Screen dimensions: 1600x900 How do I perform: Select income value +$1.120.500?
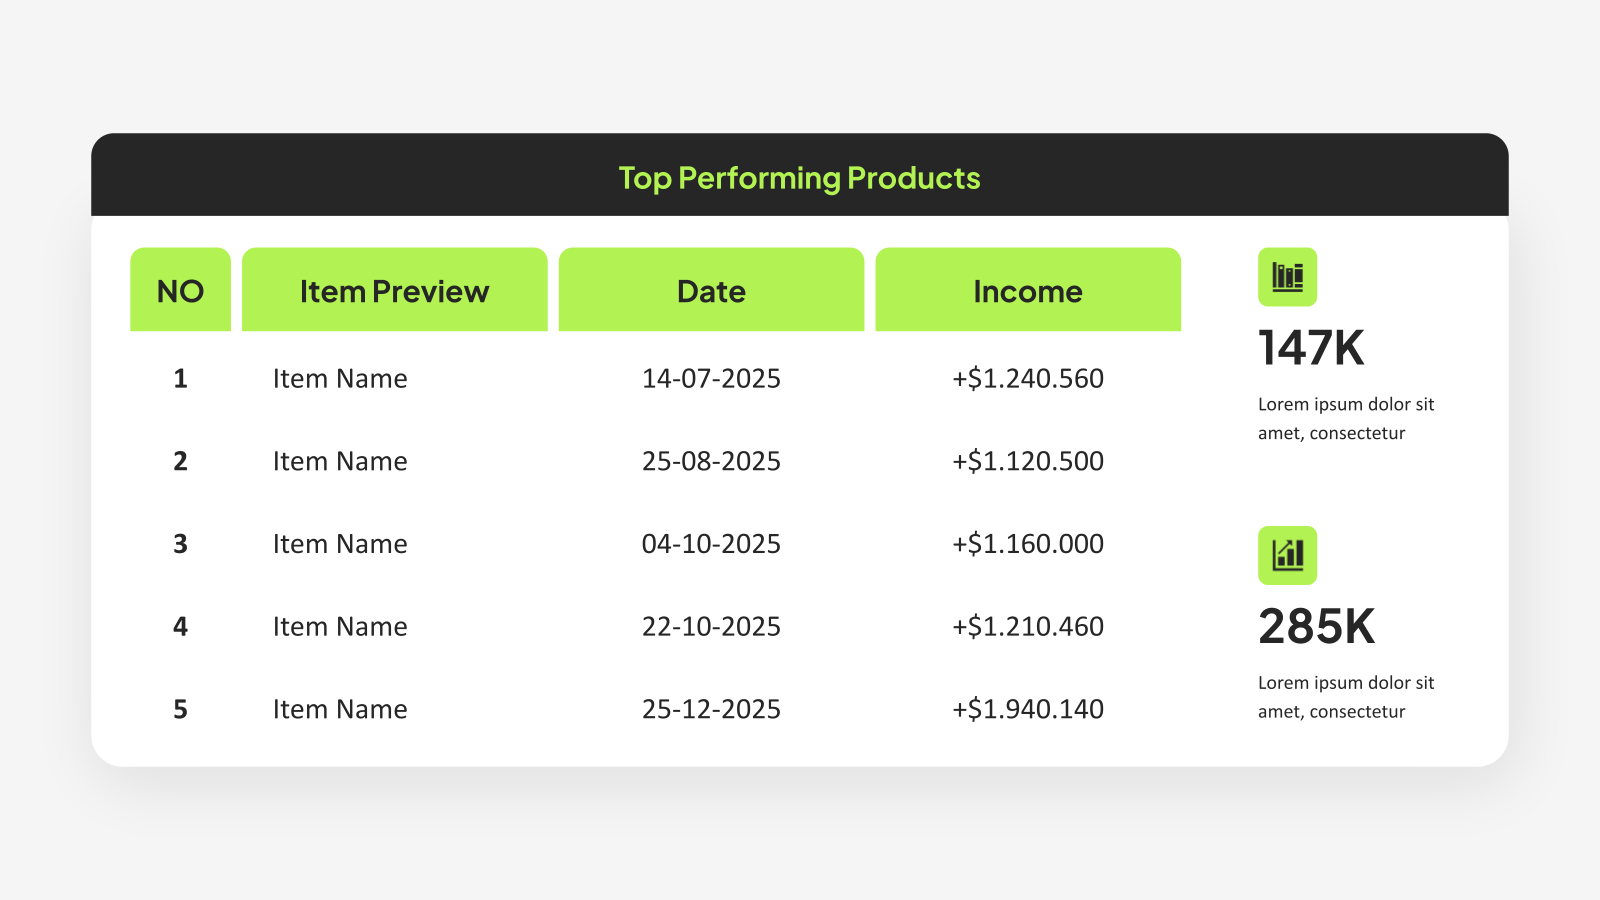(1028, 461)
